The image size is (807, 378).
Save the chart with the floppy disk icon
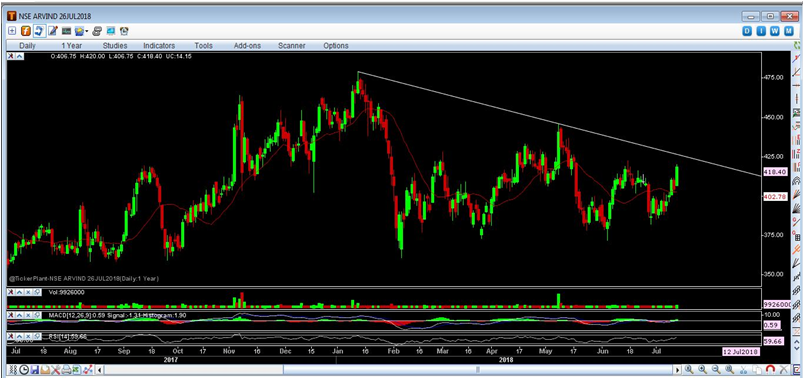click(34, 370)
